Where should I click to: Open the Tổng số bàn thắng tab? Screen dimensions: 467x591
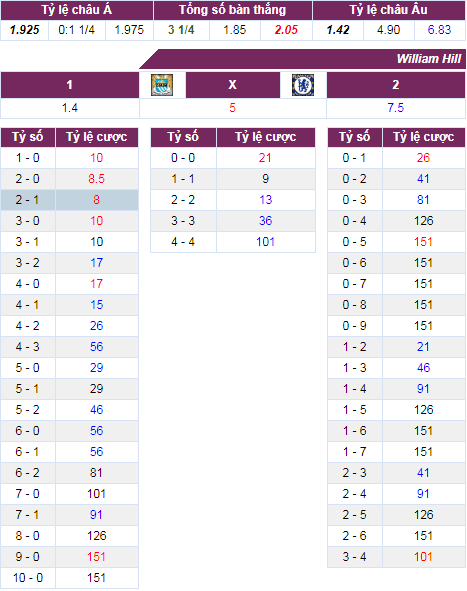[233, 10]
